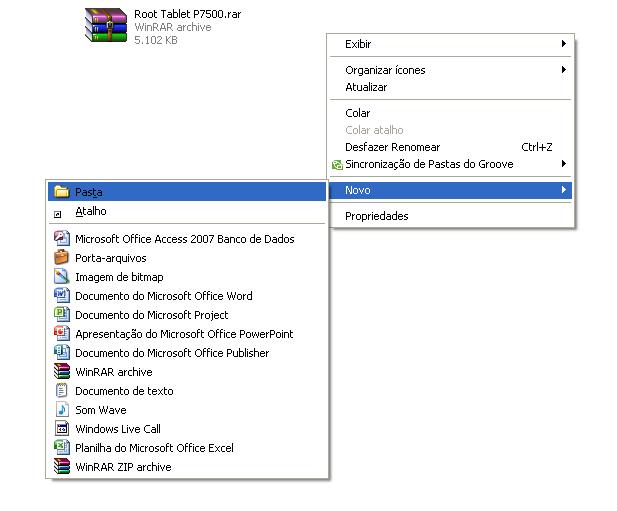Viewport: 617px width, 511px height.
Task: Select Documento do Microsoft Office Publisher
Action: (187, 353)
